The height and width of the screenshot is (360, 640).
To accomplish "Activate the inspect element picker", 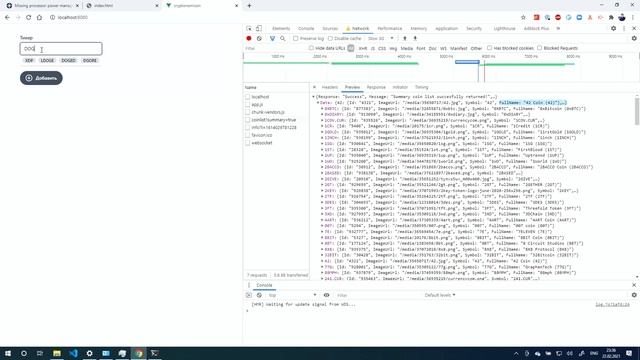I will tap(249, 29).
